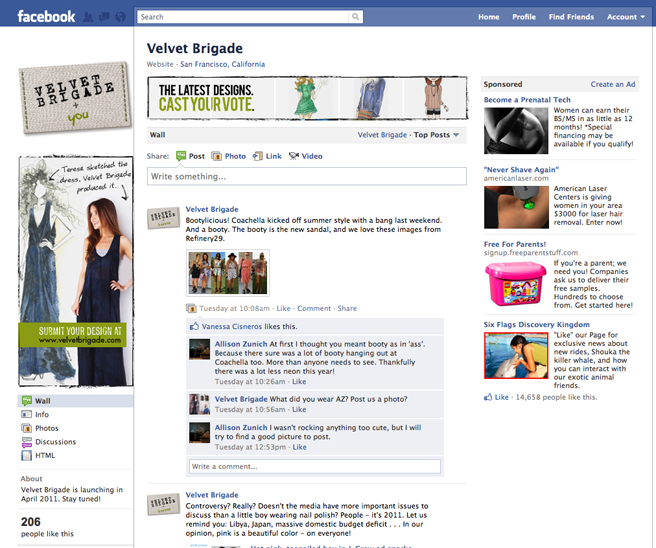Like Allison Zunich's 10:26am comment
This screenshot has width=656, height=548.
(x=299, y=382)
